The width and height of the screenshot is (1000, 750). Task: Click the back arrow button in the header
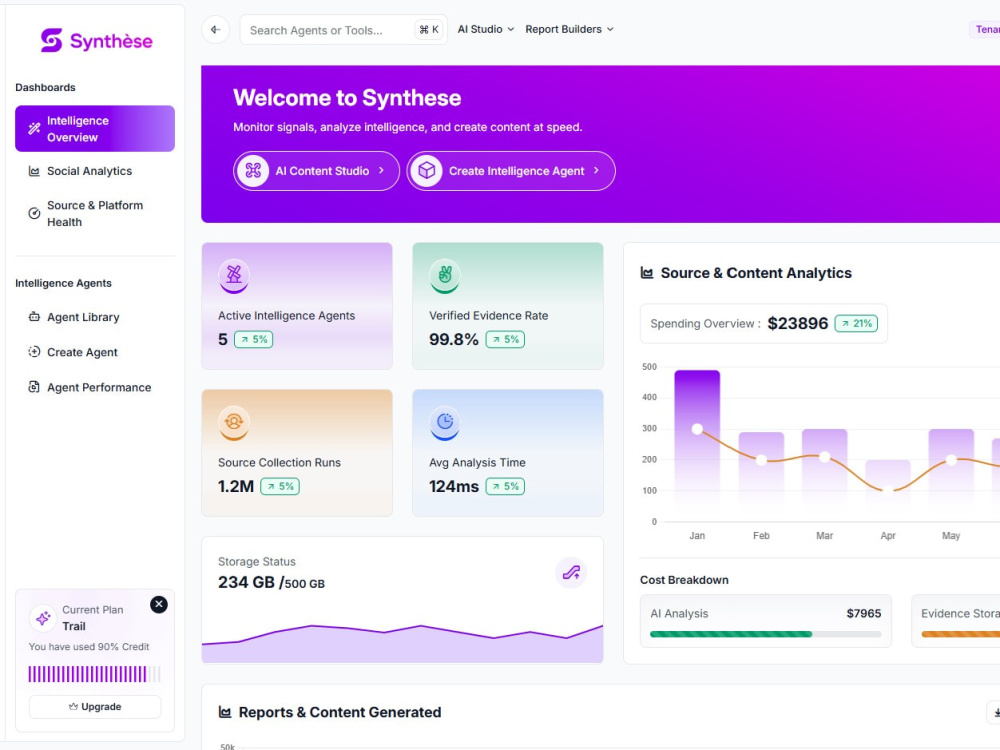(x=216, y=29)
